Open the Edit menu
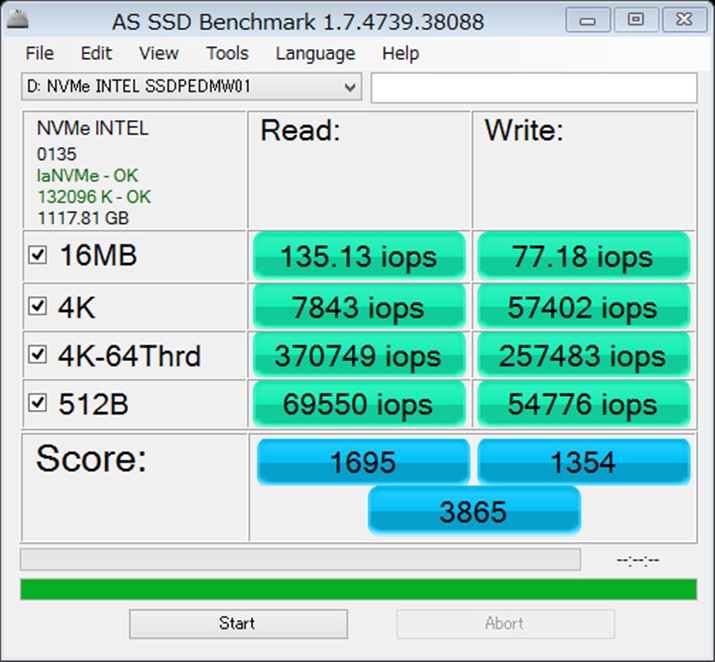 pos(96,54)
